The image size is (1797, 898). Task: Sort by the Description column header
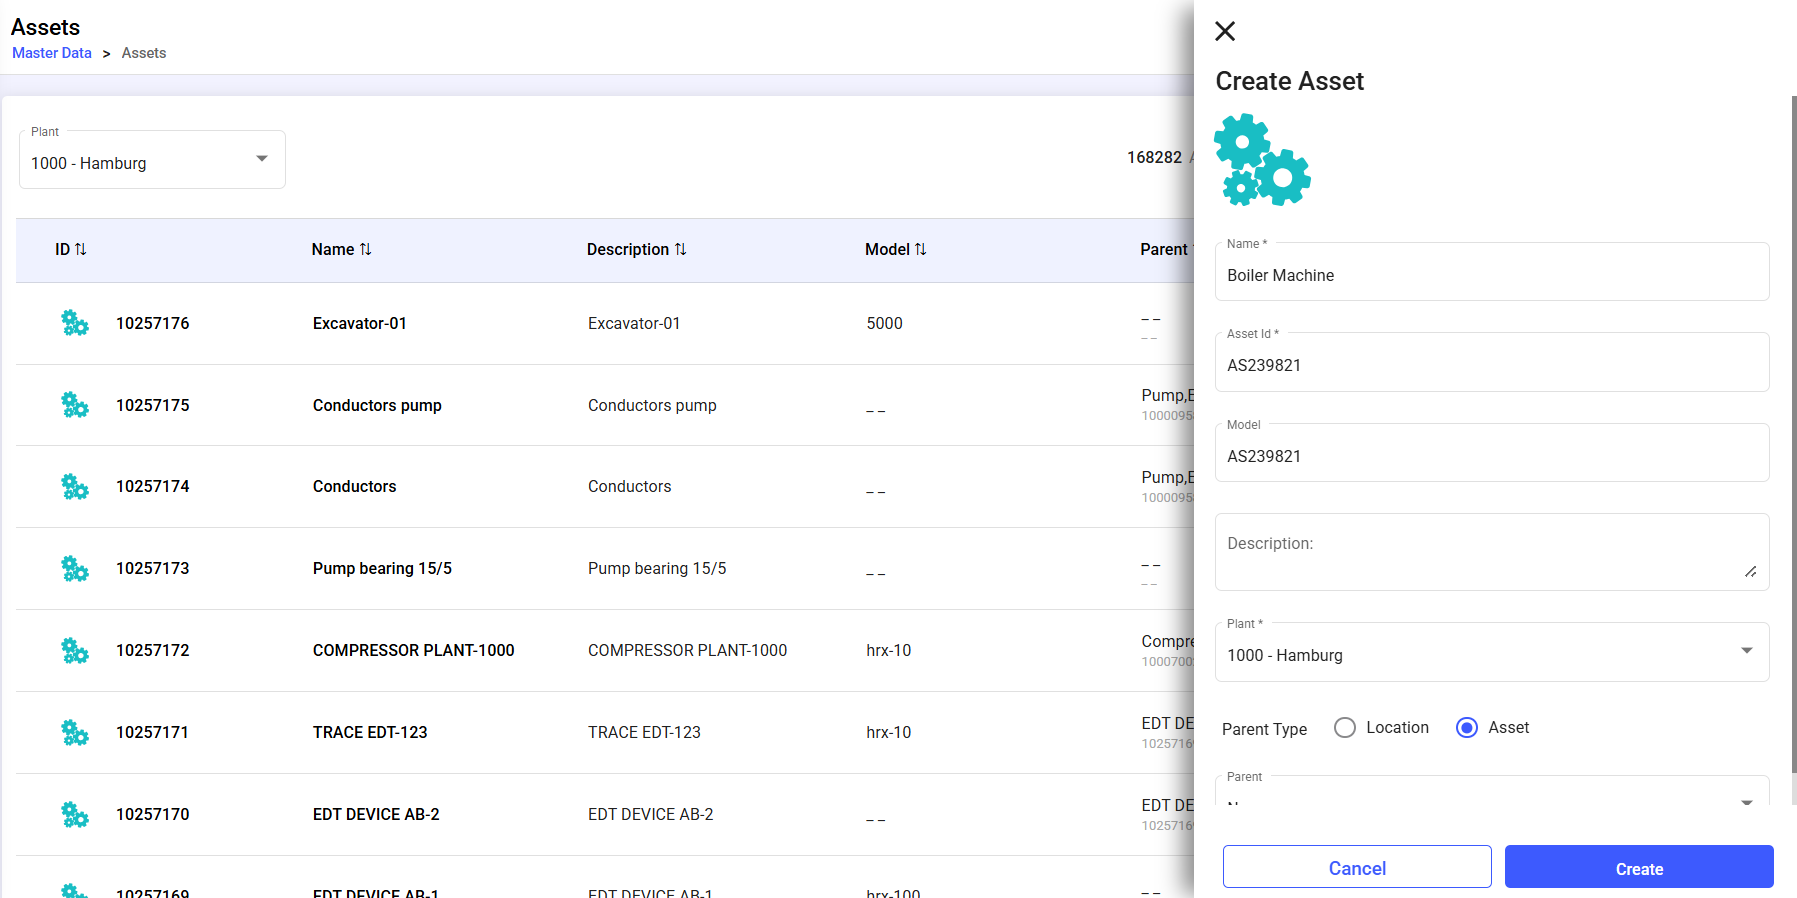tap(636, 249)
